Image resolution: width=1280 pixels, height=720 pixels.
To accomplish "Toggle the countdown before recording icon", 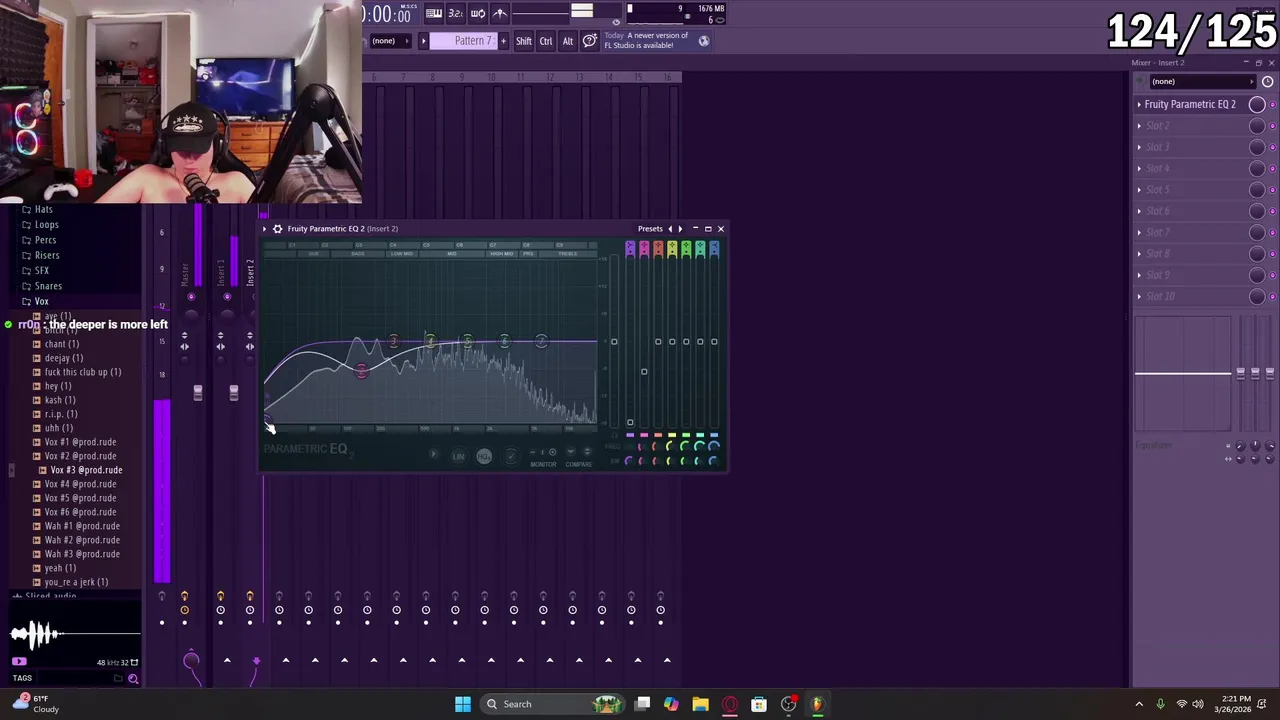I will [x=455, y=13].
